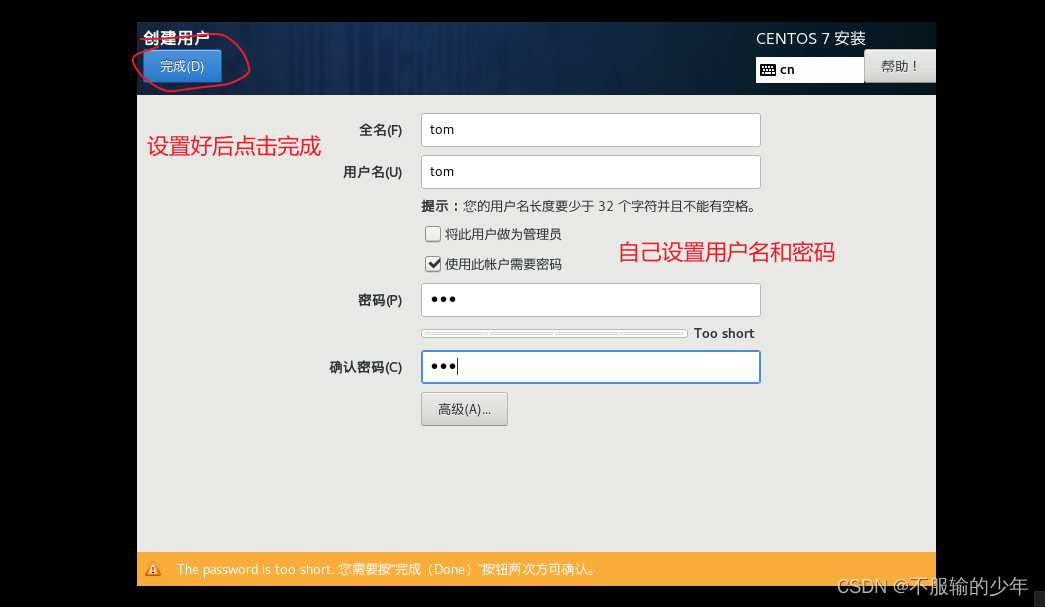Click the 用户名(U) label
The height and width of the screenshot is (607, 1045).
coord(373,172)
